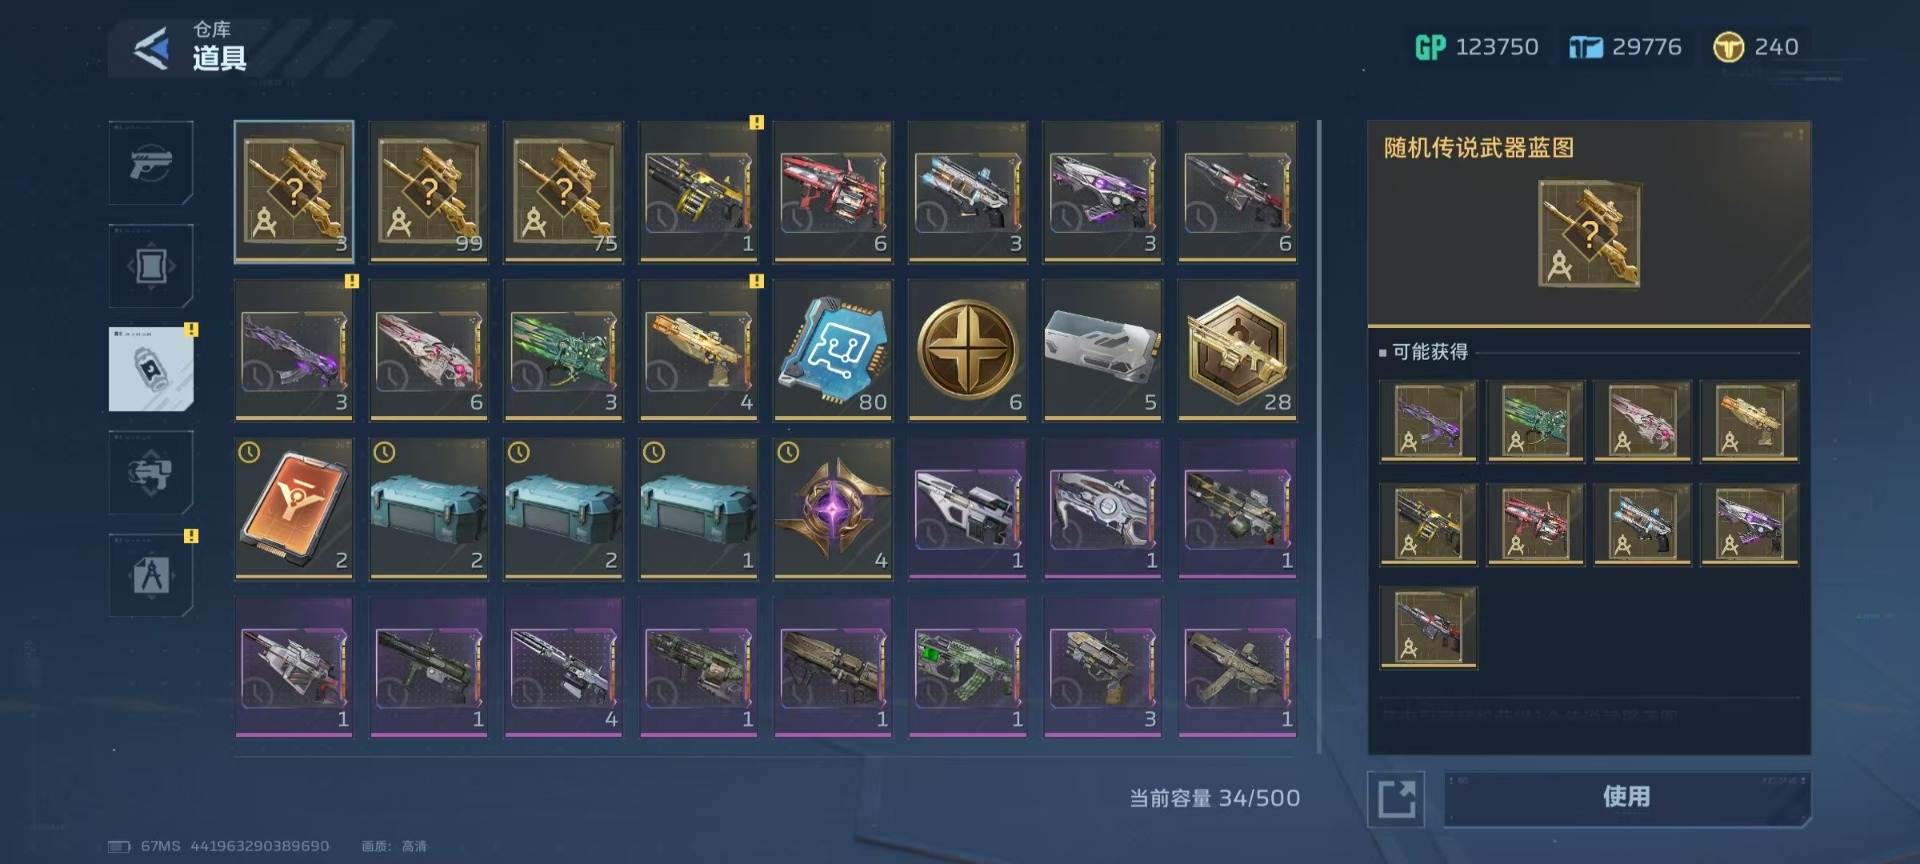Screen dimensions: 1920x864
Task: Go back using the arrow icon
Action: click(151, 48)
